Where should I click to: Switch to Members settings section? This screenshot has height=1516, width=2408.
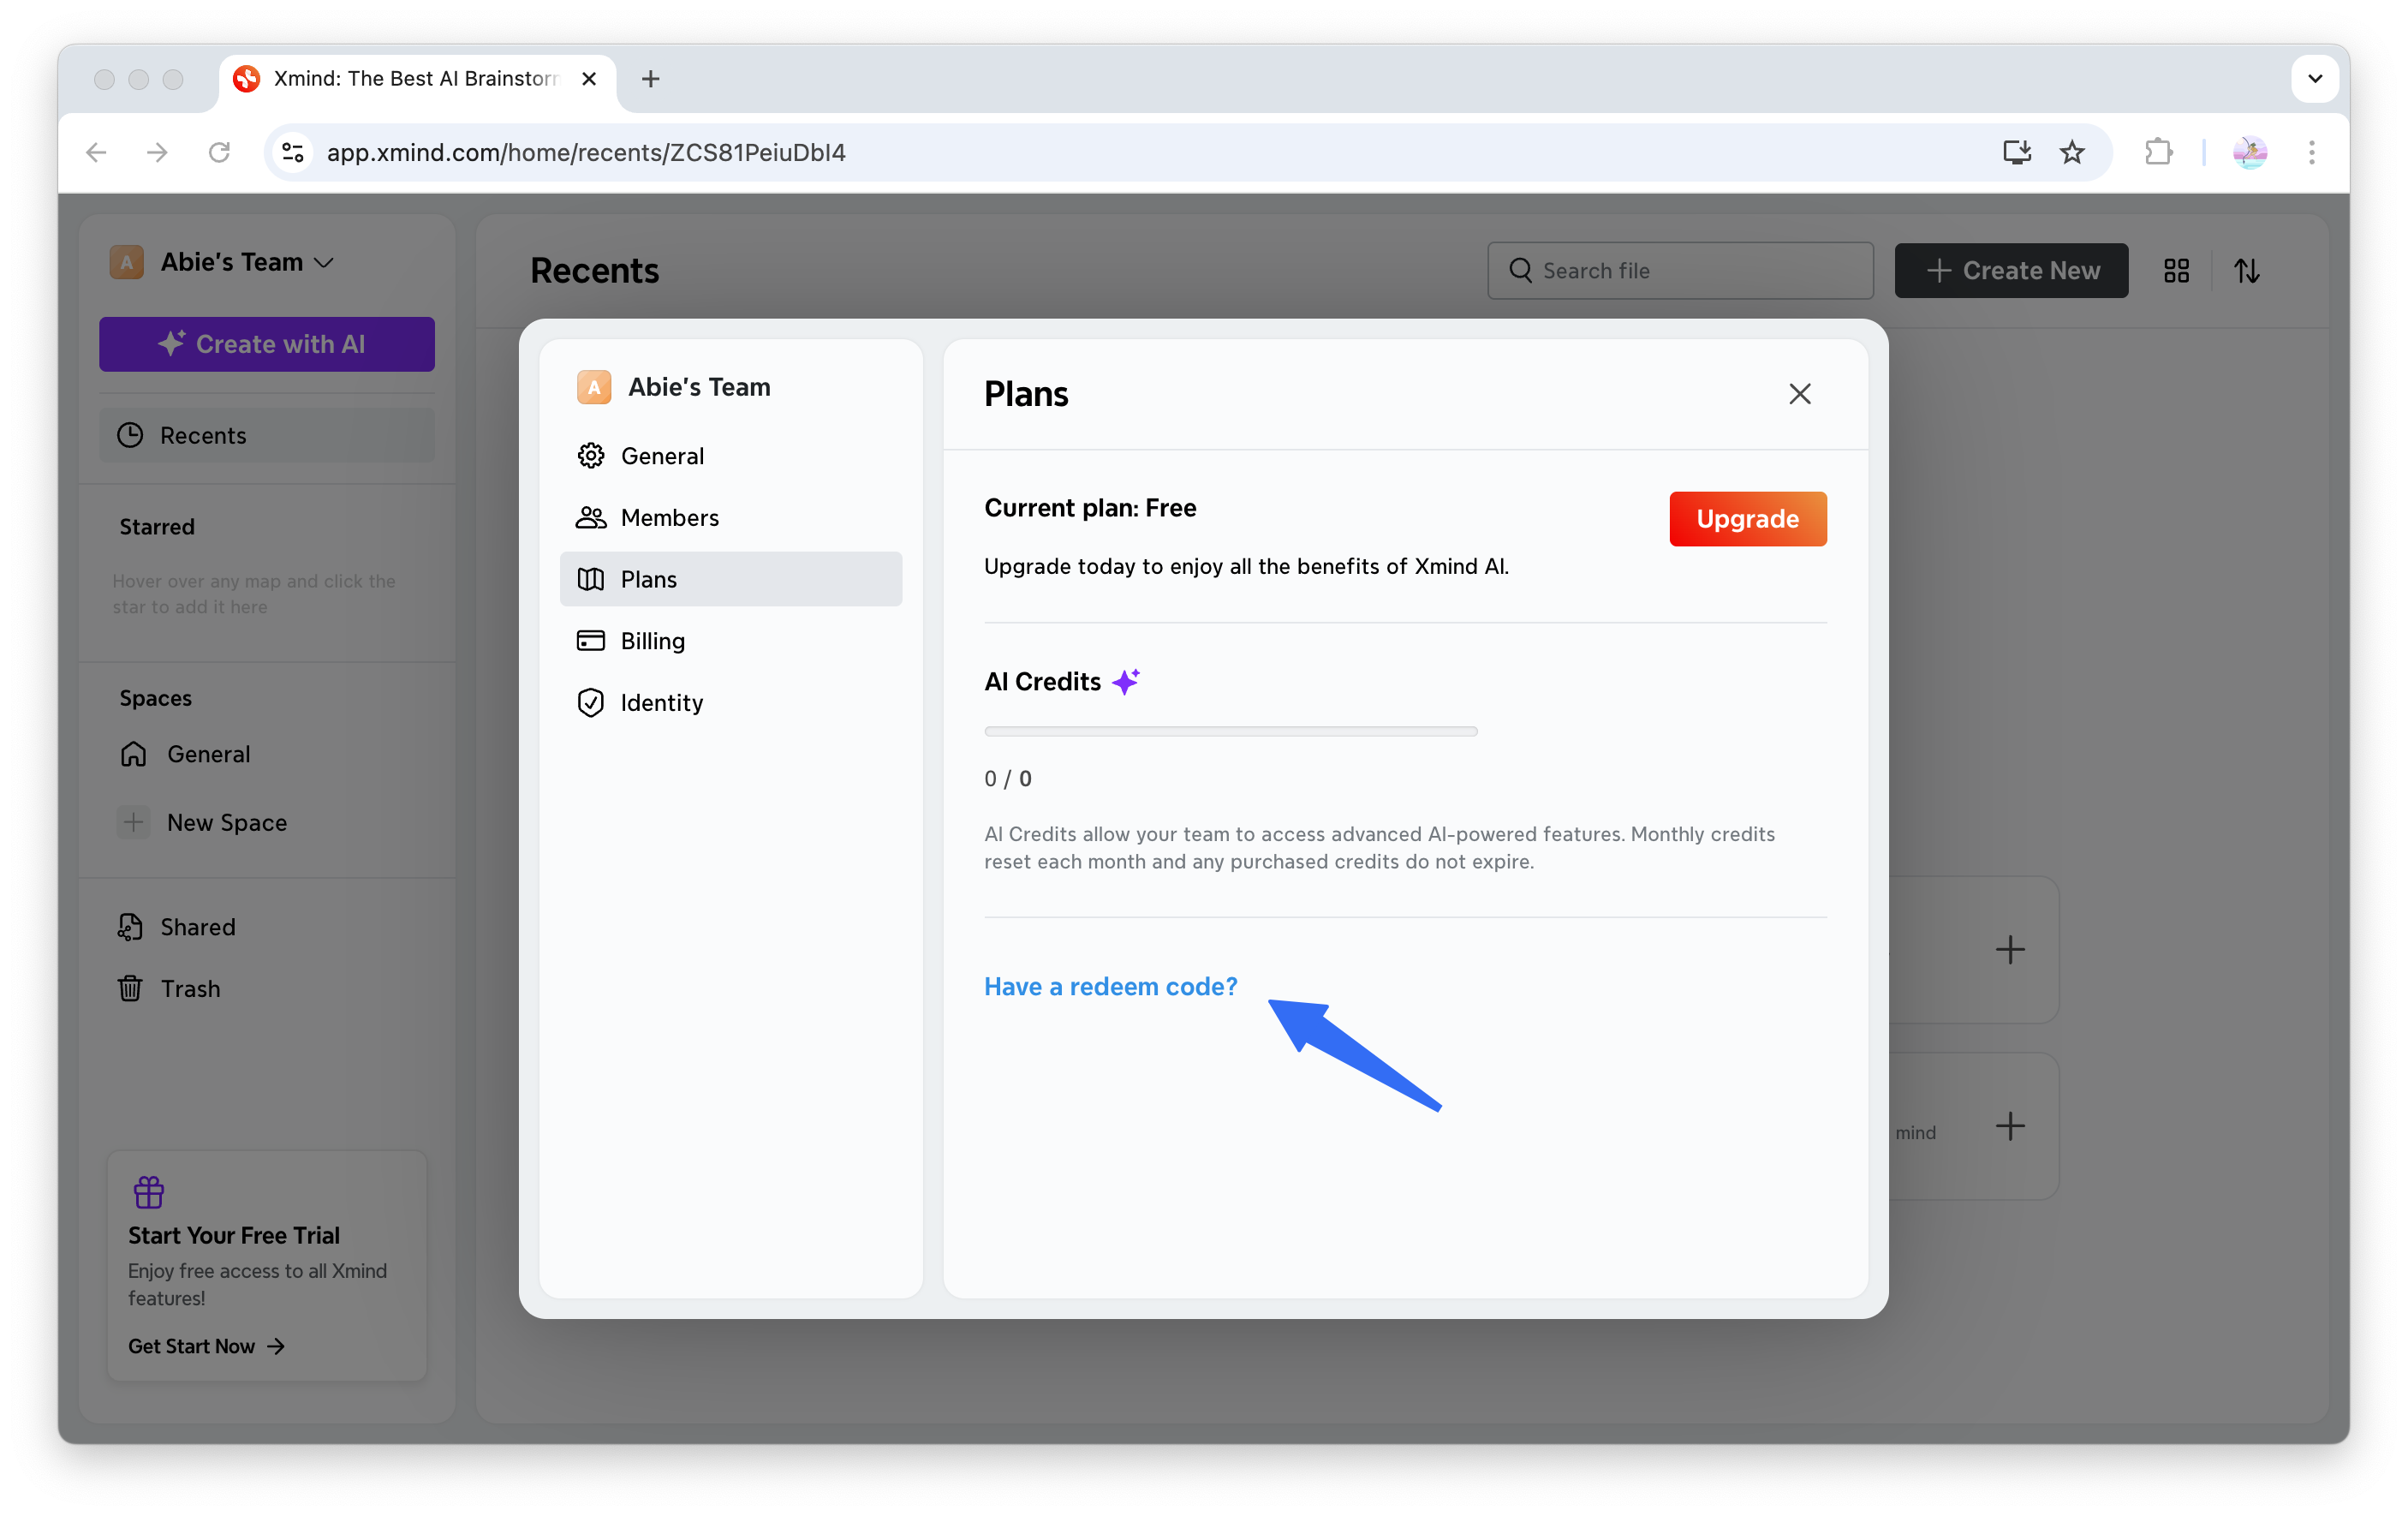tap(731, 517)
